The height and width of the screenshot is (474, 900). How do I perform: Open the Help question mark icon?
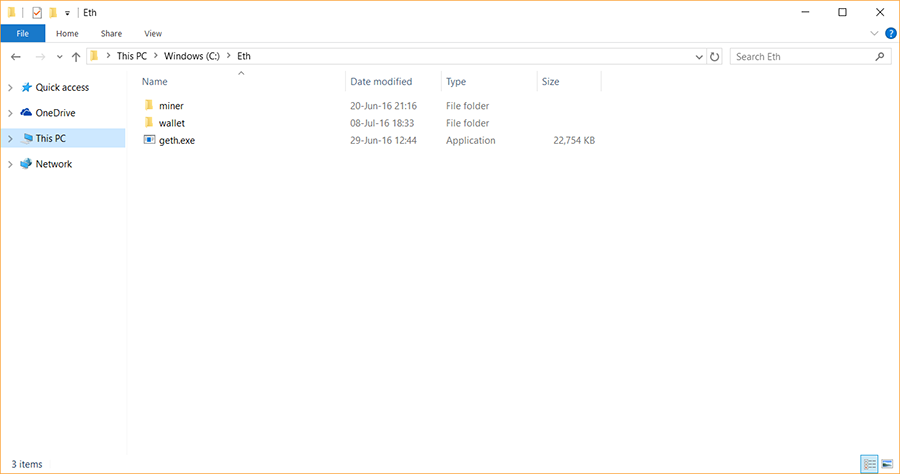click(891, 33)
